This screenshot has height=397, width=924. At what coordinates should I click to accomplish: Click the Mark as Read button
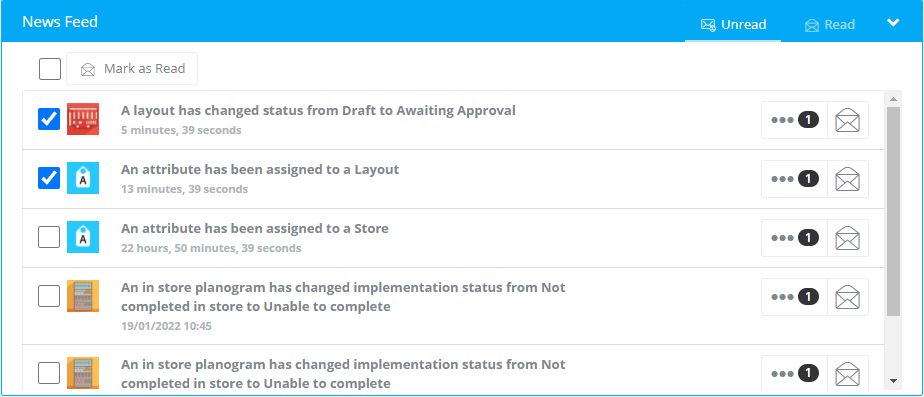[x=132, y=69]
